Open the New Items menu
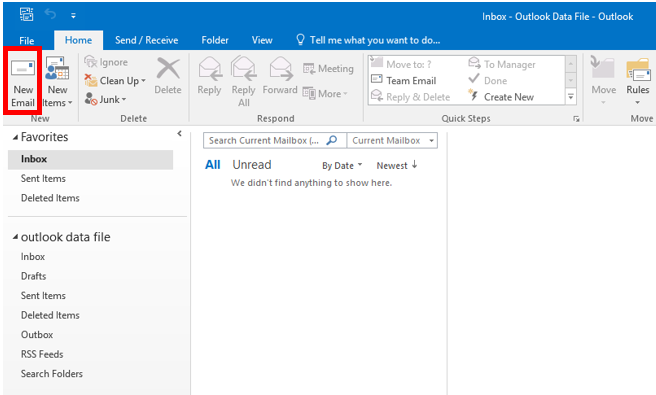This screenshot has width=656, height=395. tap(57, 81)
